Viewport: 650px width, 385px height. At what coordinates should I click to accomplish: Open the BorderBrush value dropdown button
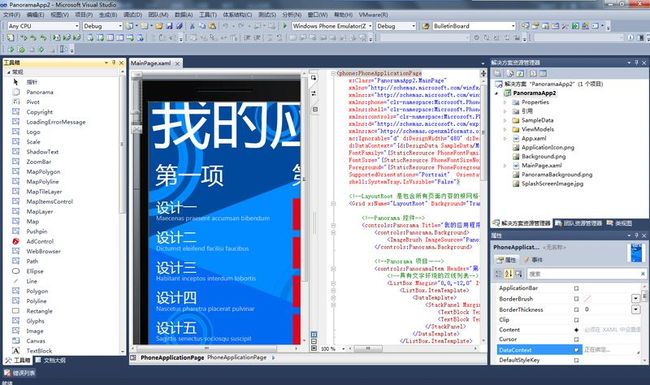[635, 298]
